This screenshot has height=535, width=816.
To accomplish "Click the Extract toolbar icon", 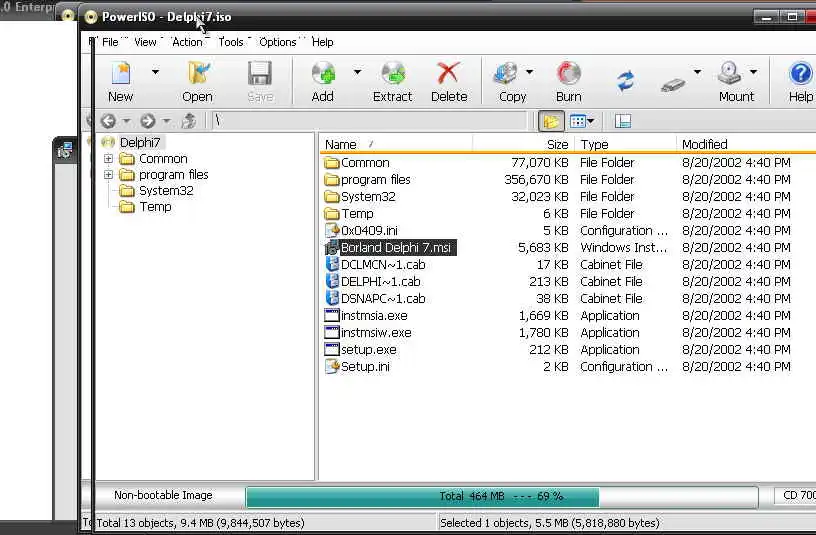I will [393, 73].
